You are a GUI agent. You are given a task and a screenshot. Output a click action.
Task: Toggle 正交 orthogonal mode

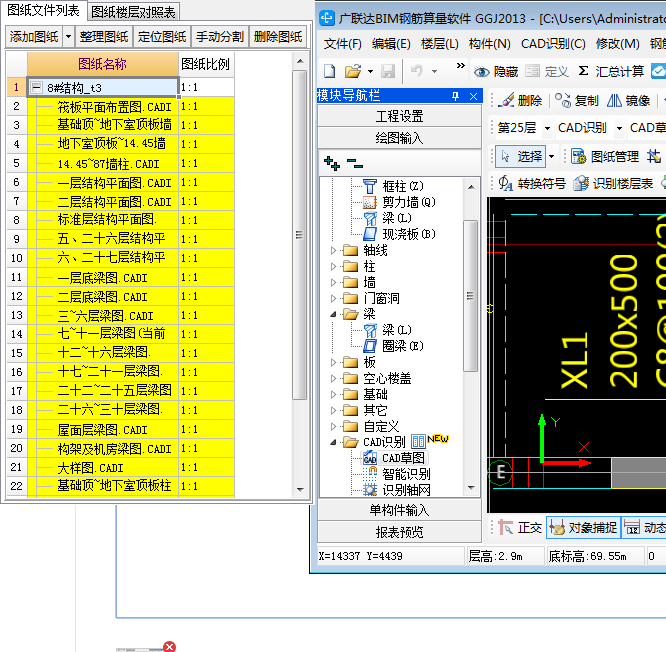520,528
